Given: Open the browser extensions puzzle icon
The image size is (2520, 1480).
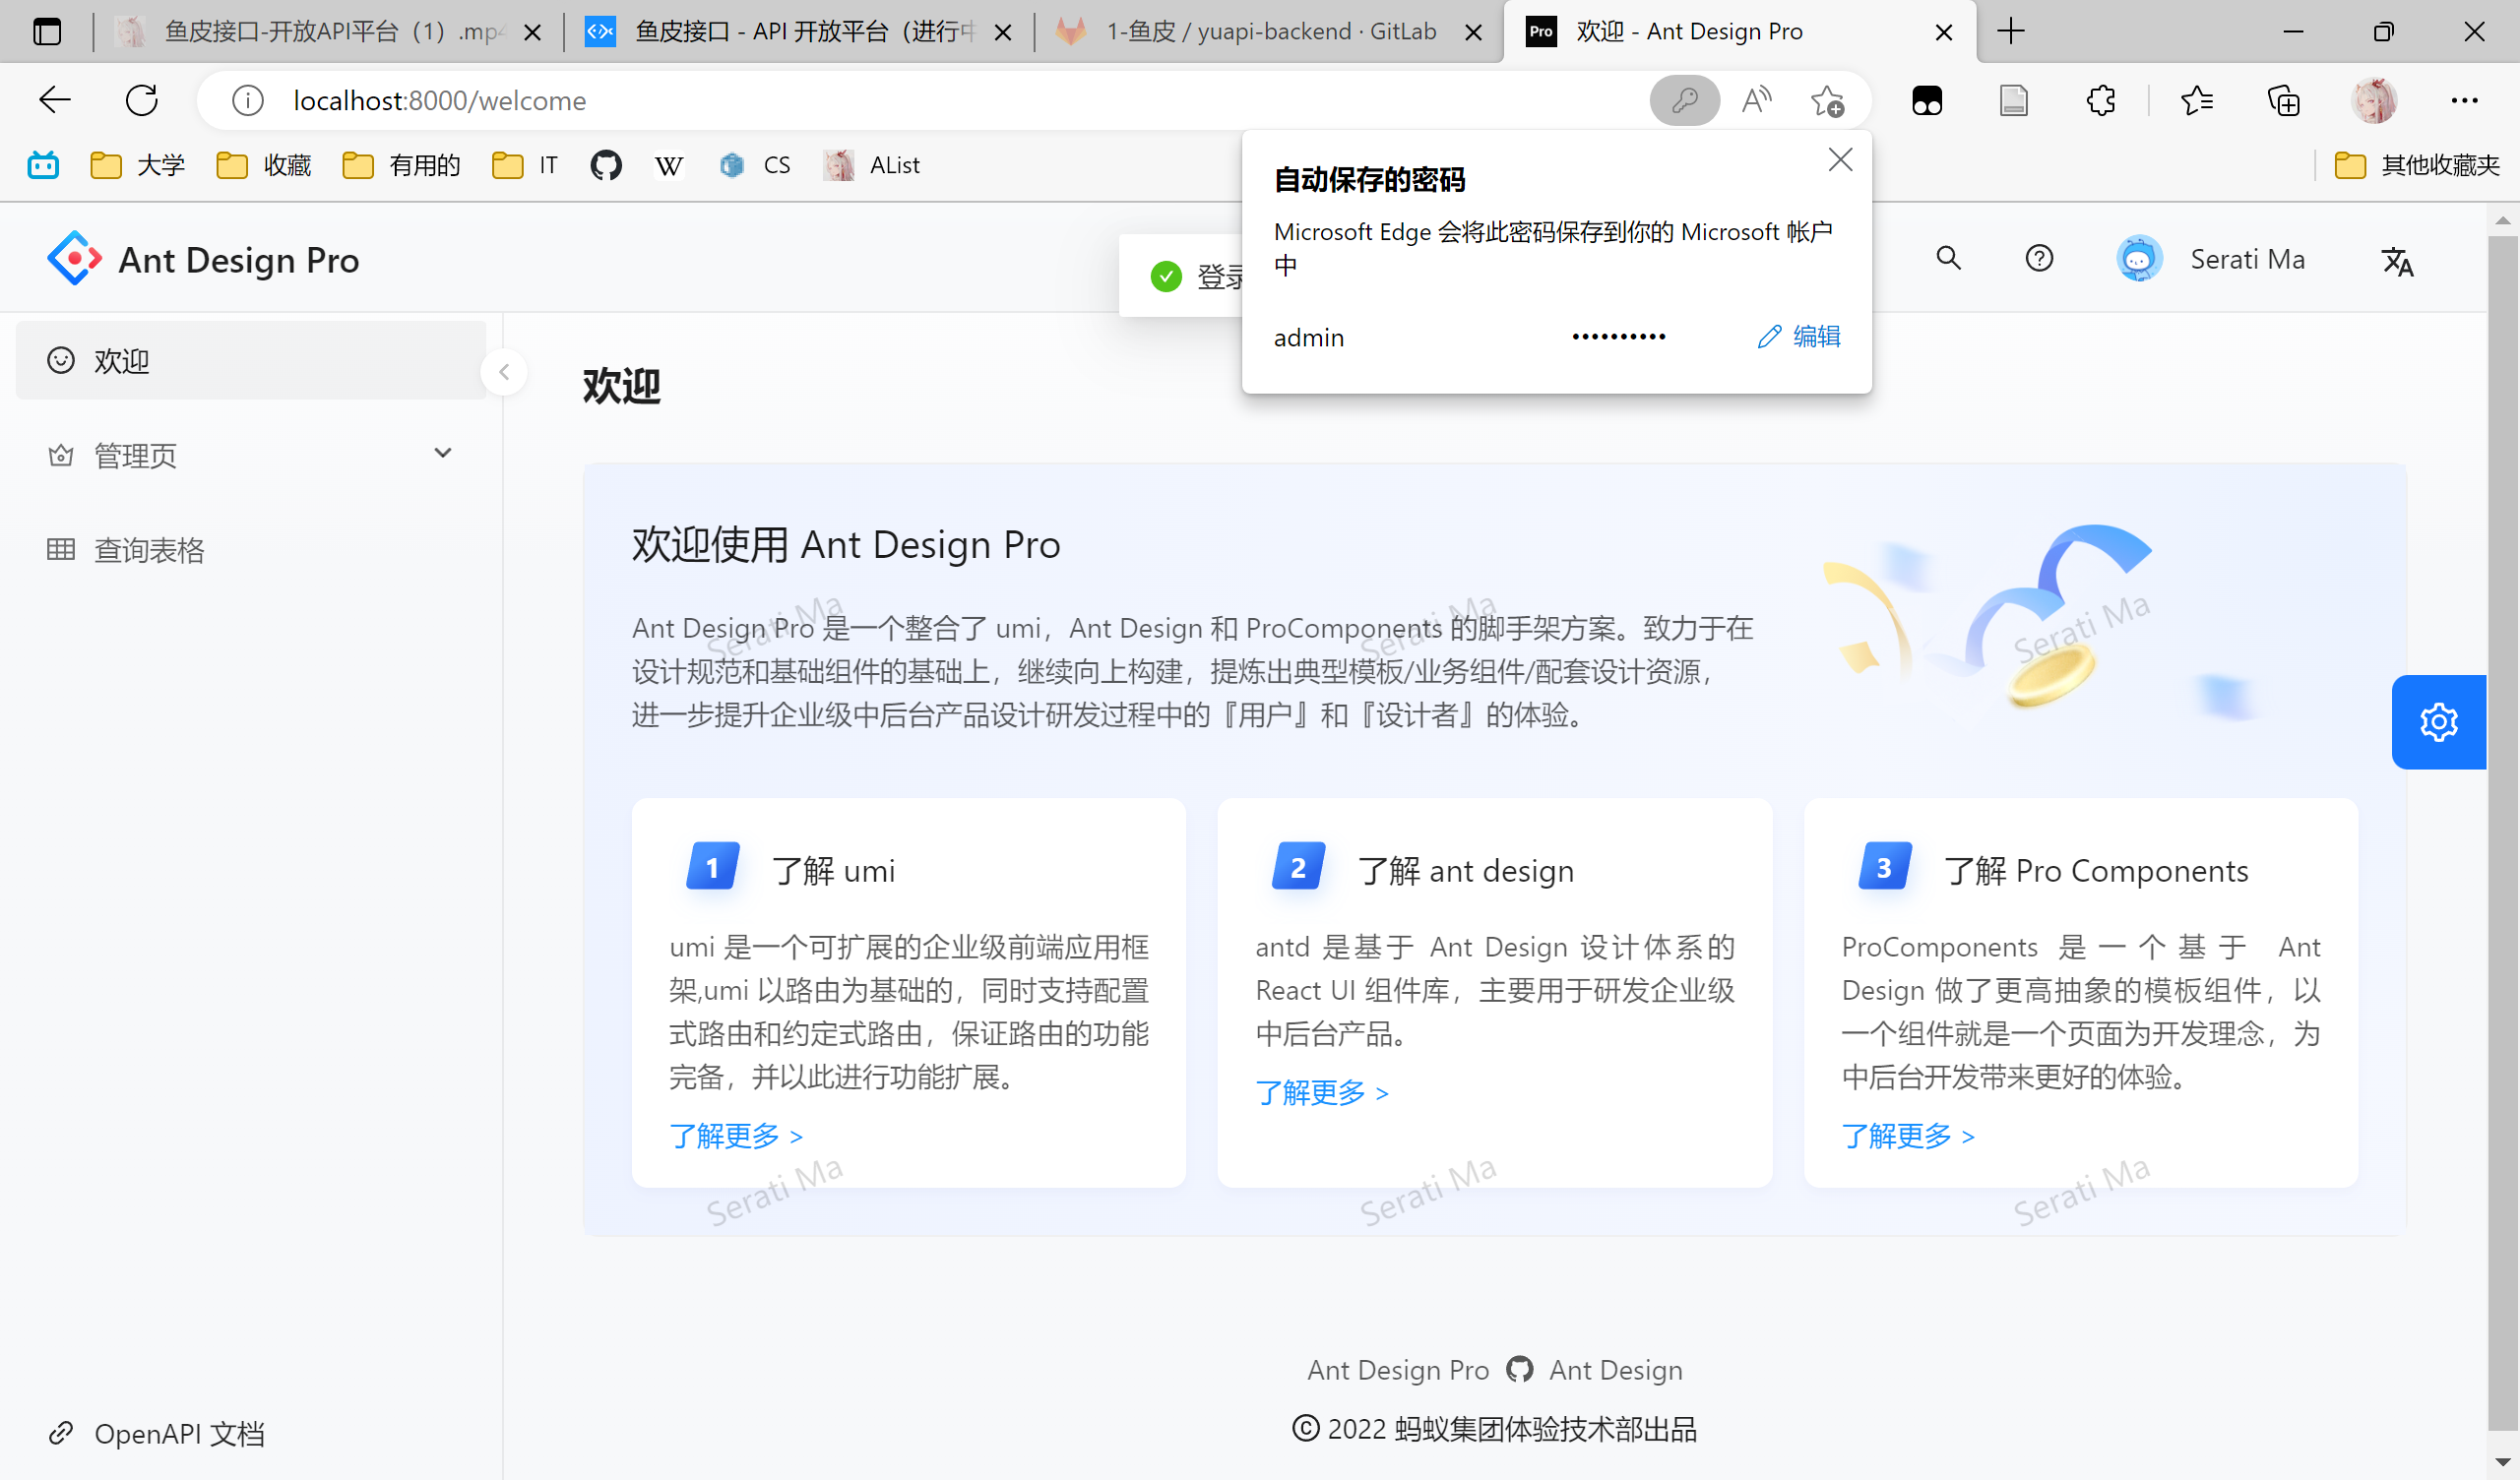Looking at the screenshot, I should [x=2100, y=100].
